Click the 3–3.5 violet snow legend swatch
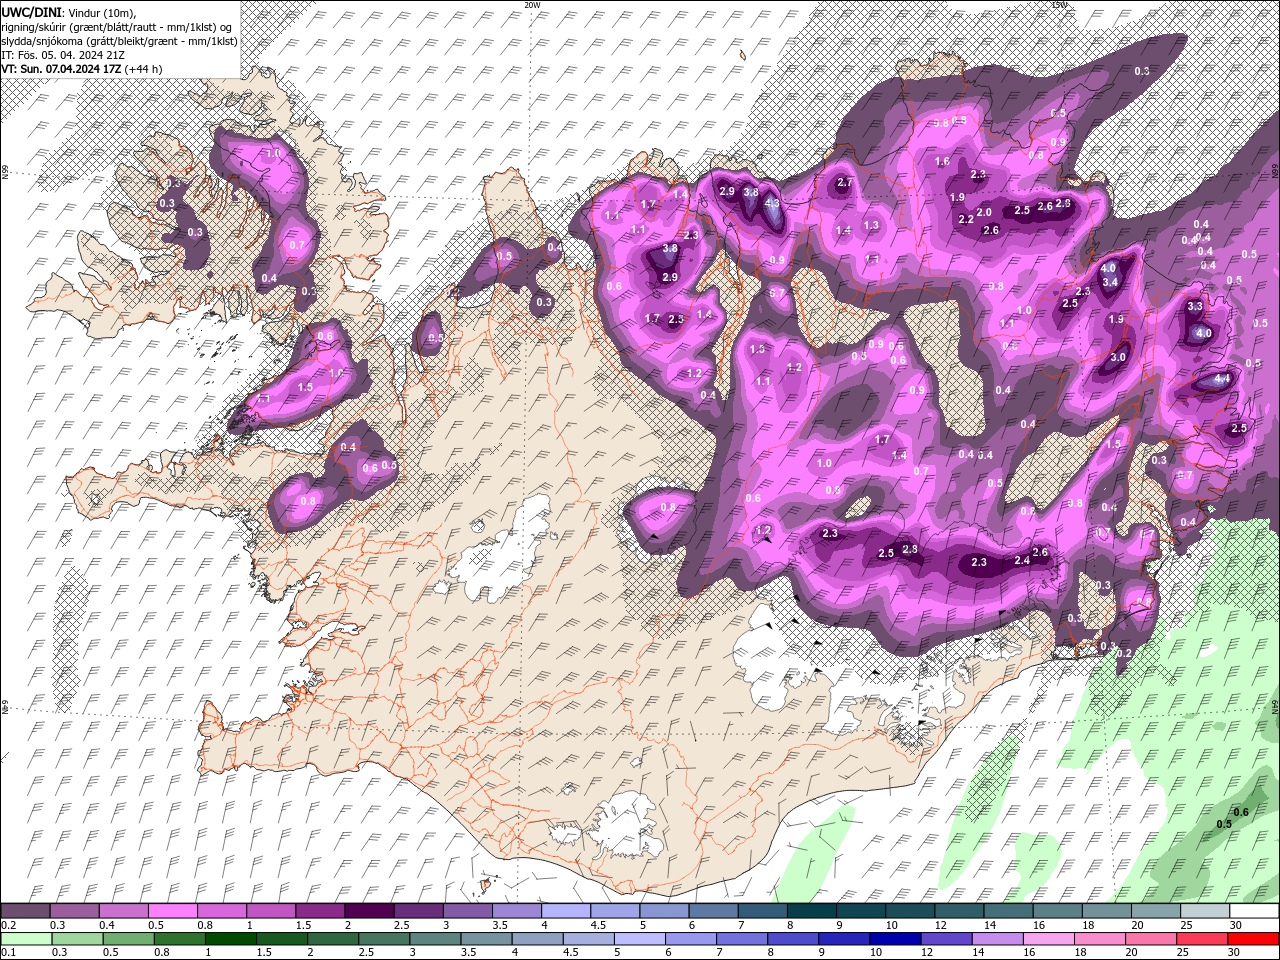1280x960 pixels. 467,911
